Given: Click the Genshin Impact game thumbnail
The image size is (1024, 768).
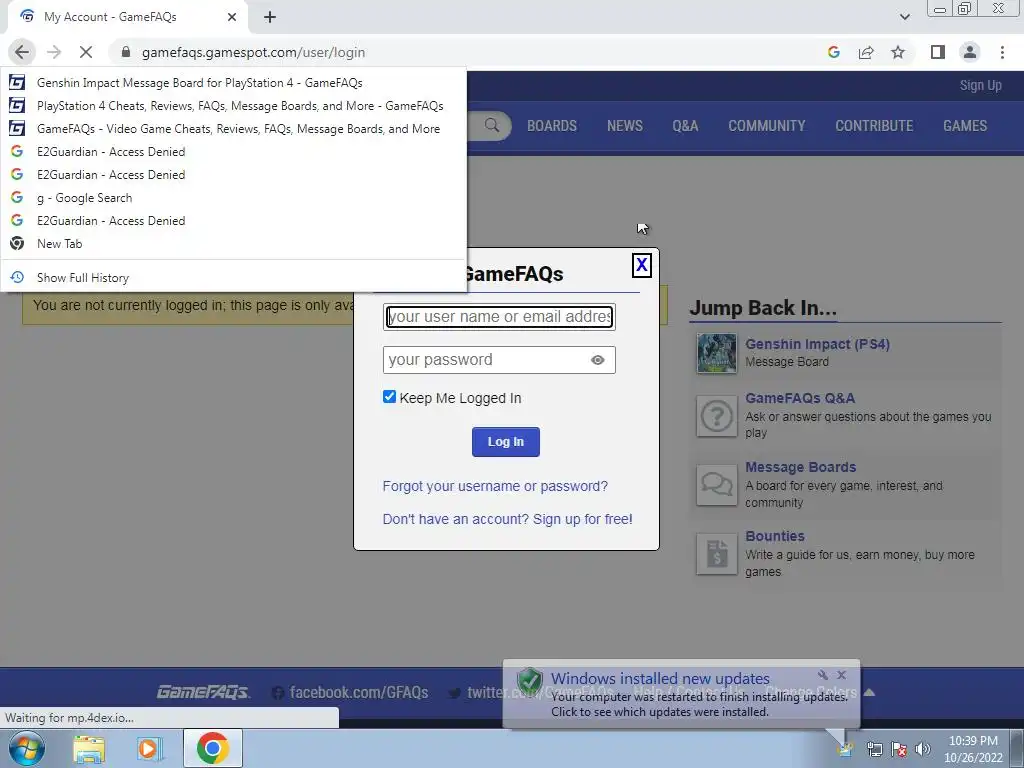Looking at the screenshot, I should 716,353.
